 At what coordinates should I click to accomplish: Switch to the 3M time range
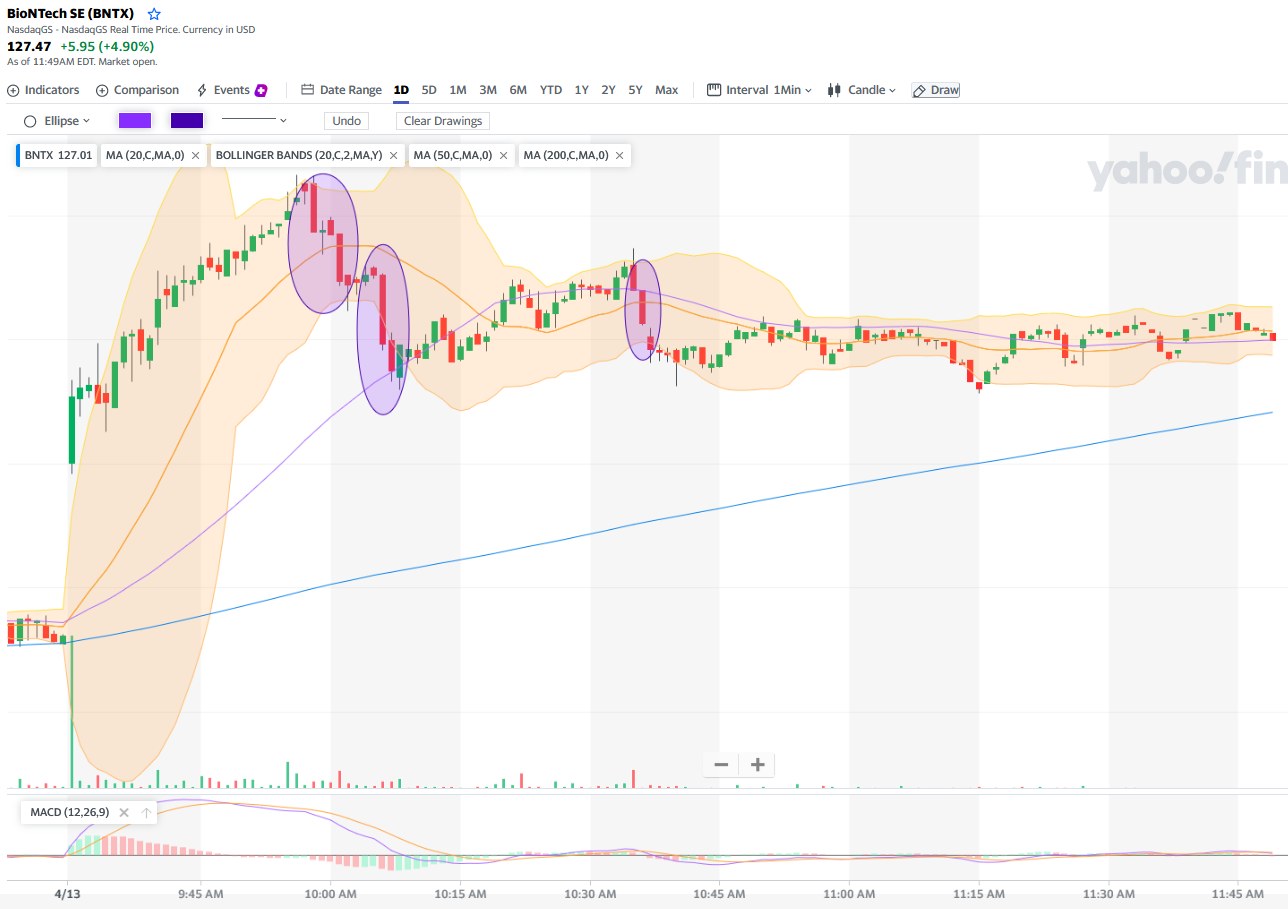tap(488, 90)
